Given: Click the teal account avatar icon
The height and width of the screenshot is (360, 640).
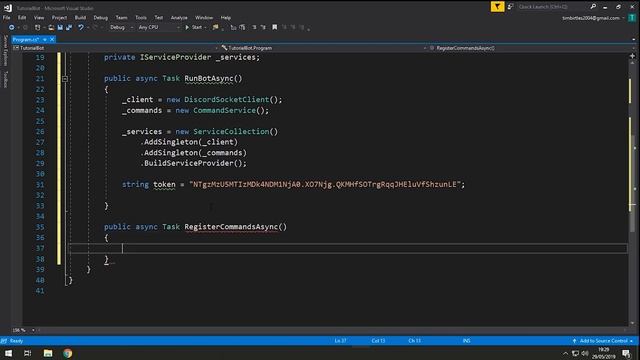Looking at the screenshot, I should point(632,18).
